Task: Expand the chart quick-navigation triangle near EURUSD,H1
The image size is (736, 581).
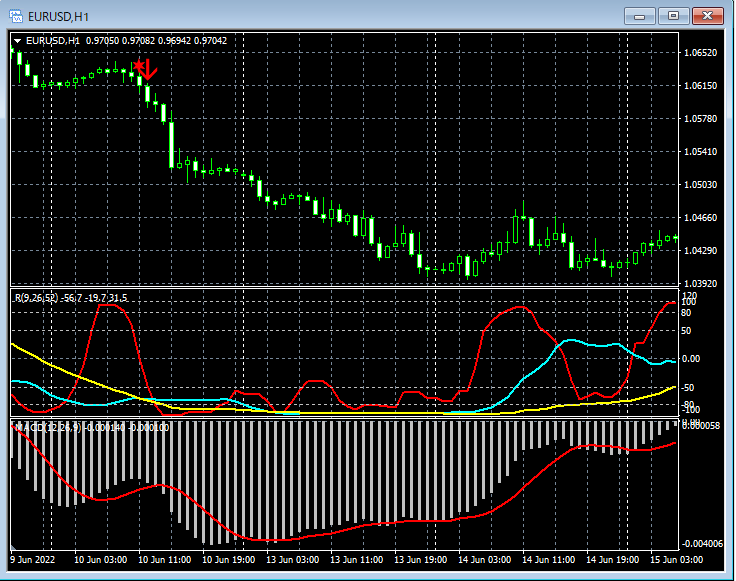Action: [17, 41]
